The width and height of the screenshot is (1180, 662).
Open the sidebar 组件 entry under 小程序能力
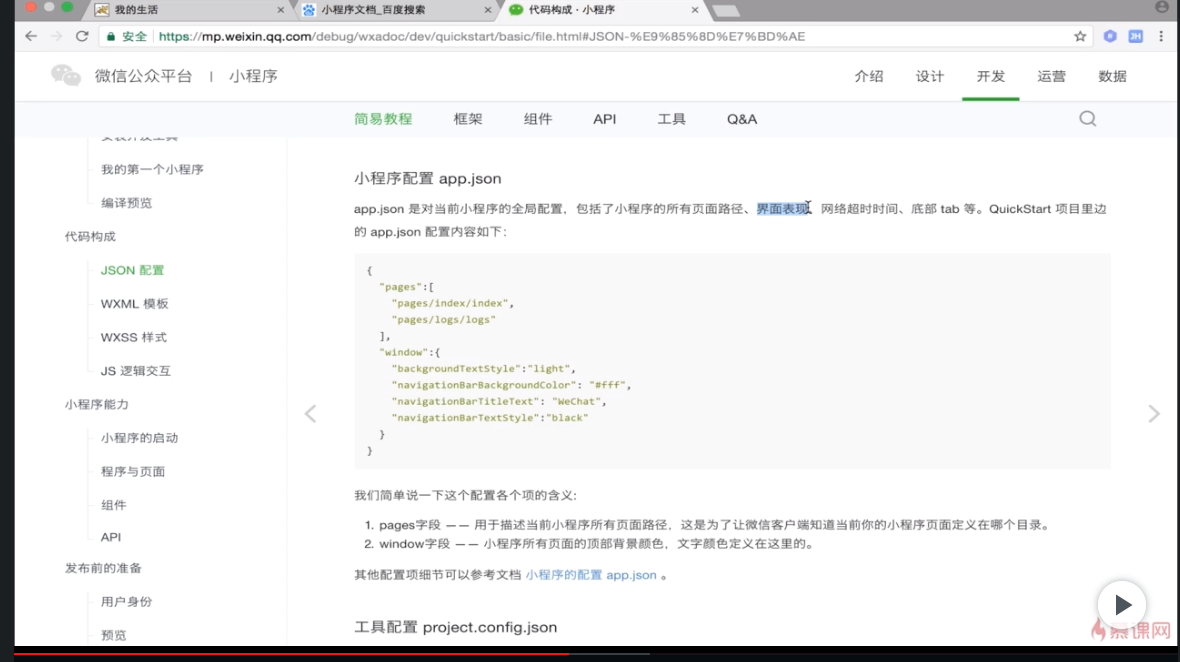tap(114, 505)
